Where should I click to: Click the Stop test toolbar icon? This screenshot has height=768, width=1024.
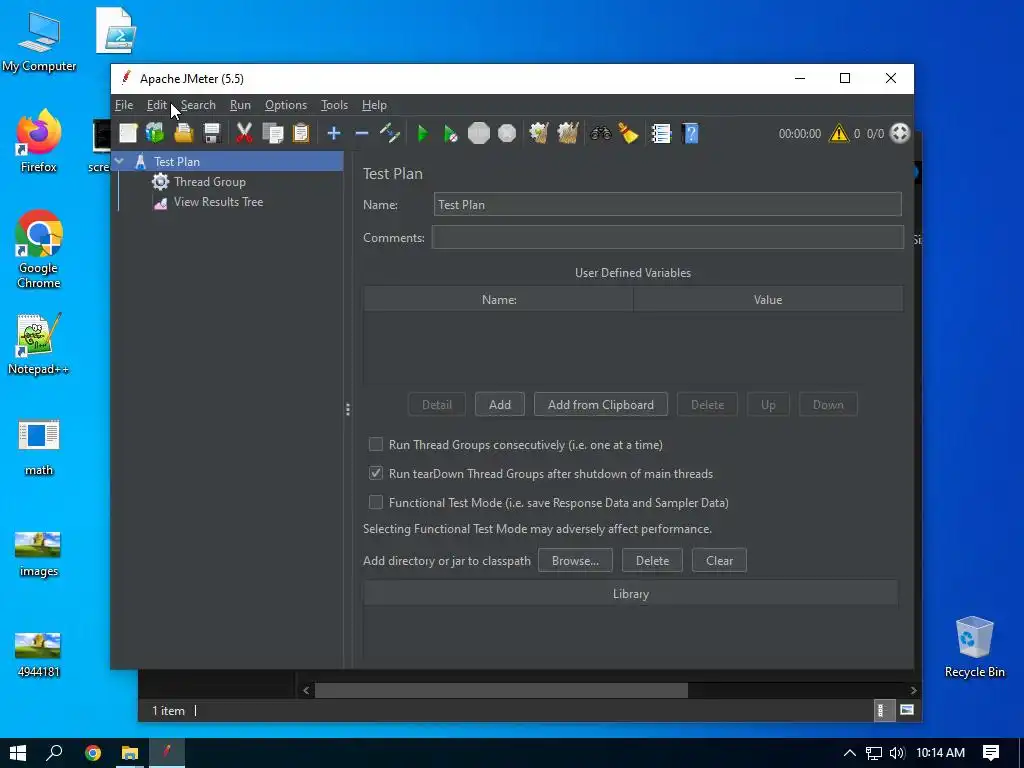point(479,133)
